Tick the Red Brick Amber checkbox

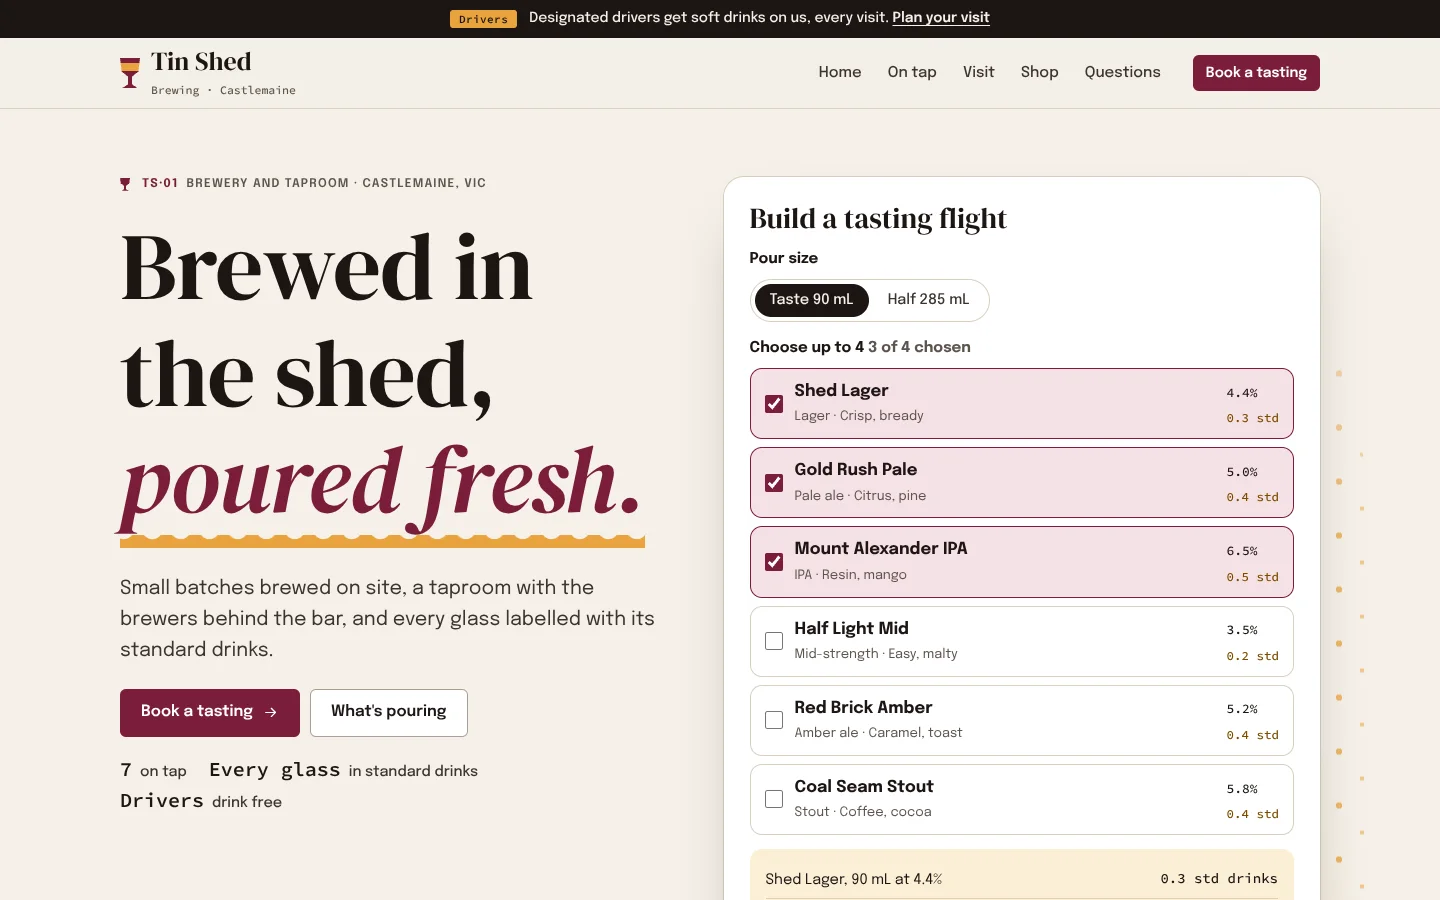tap(774, 720)
